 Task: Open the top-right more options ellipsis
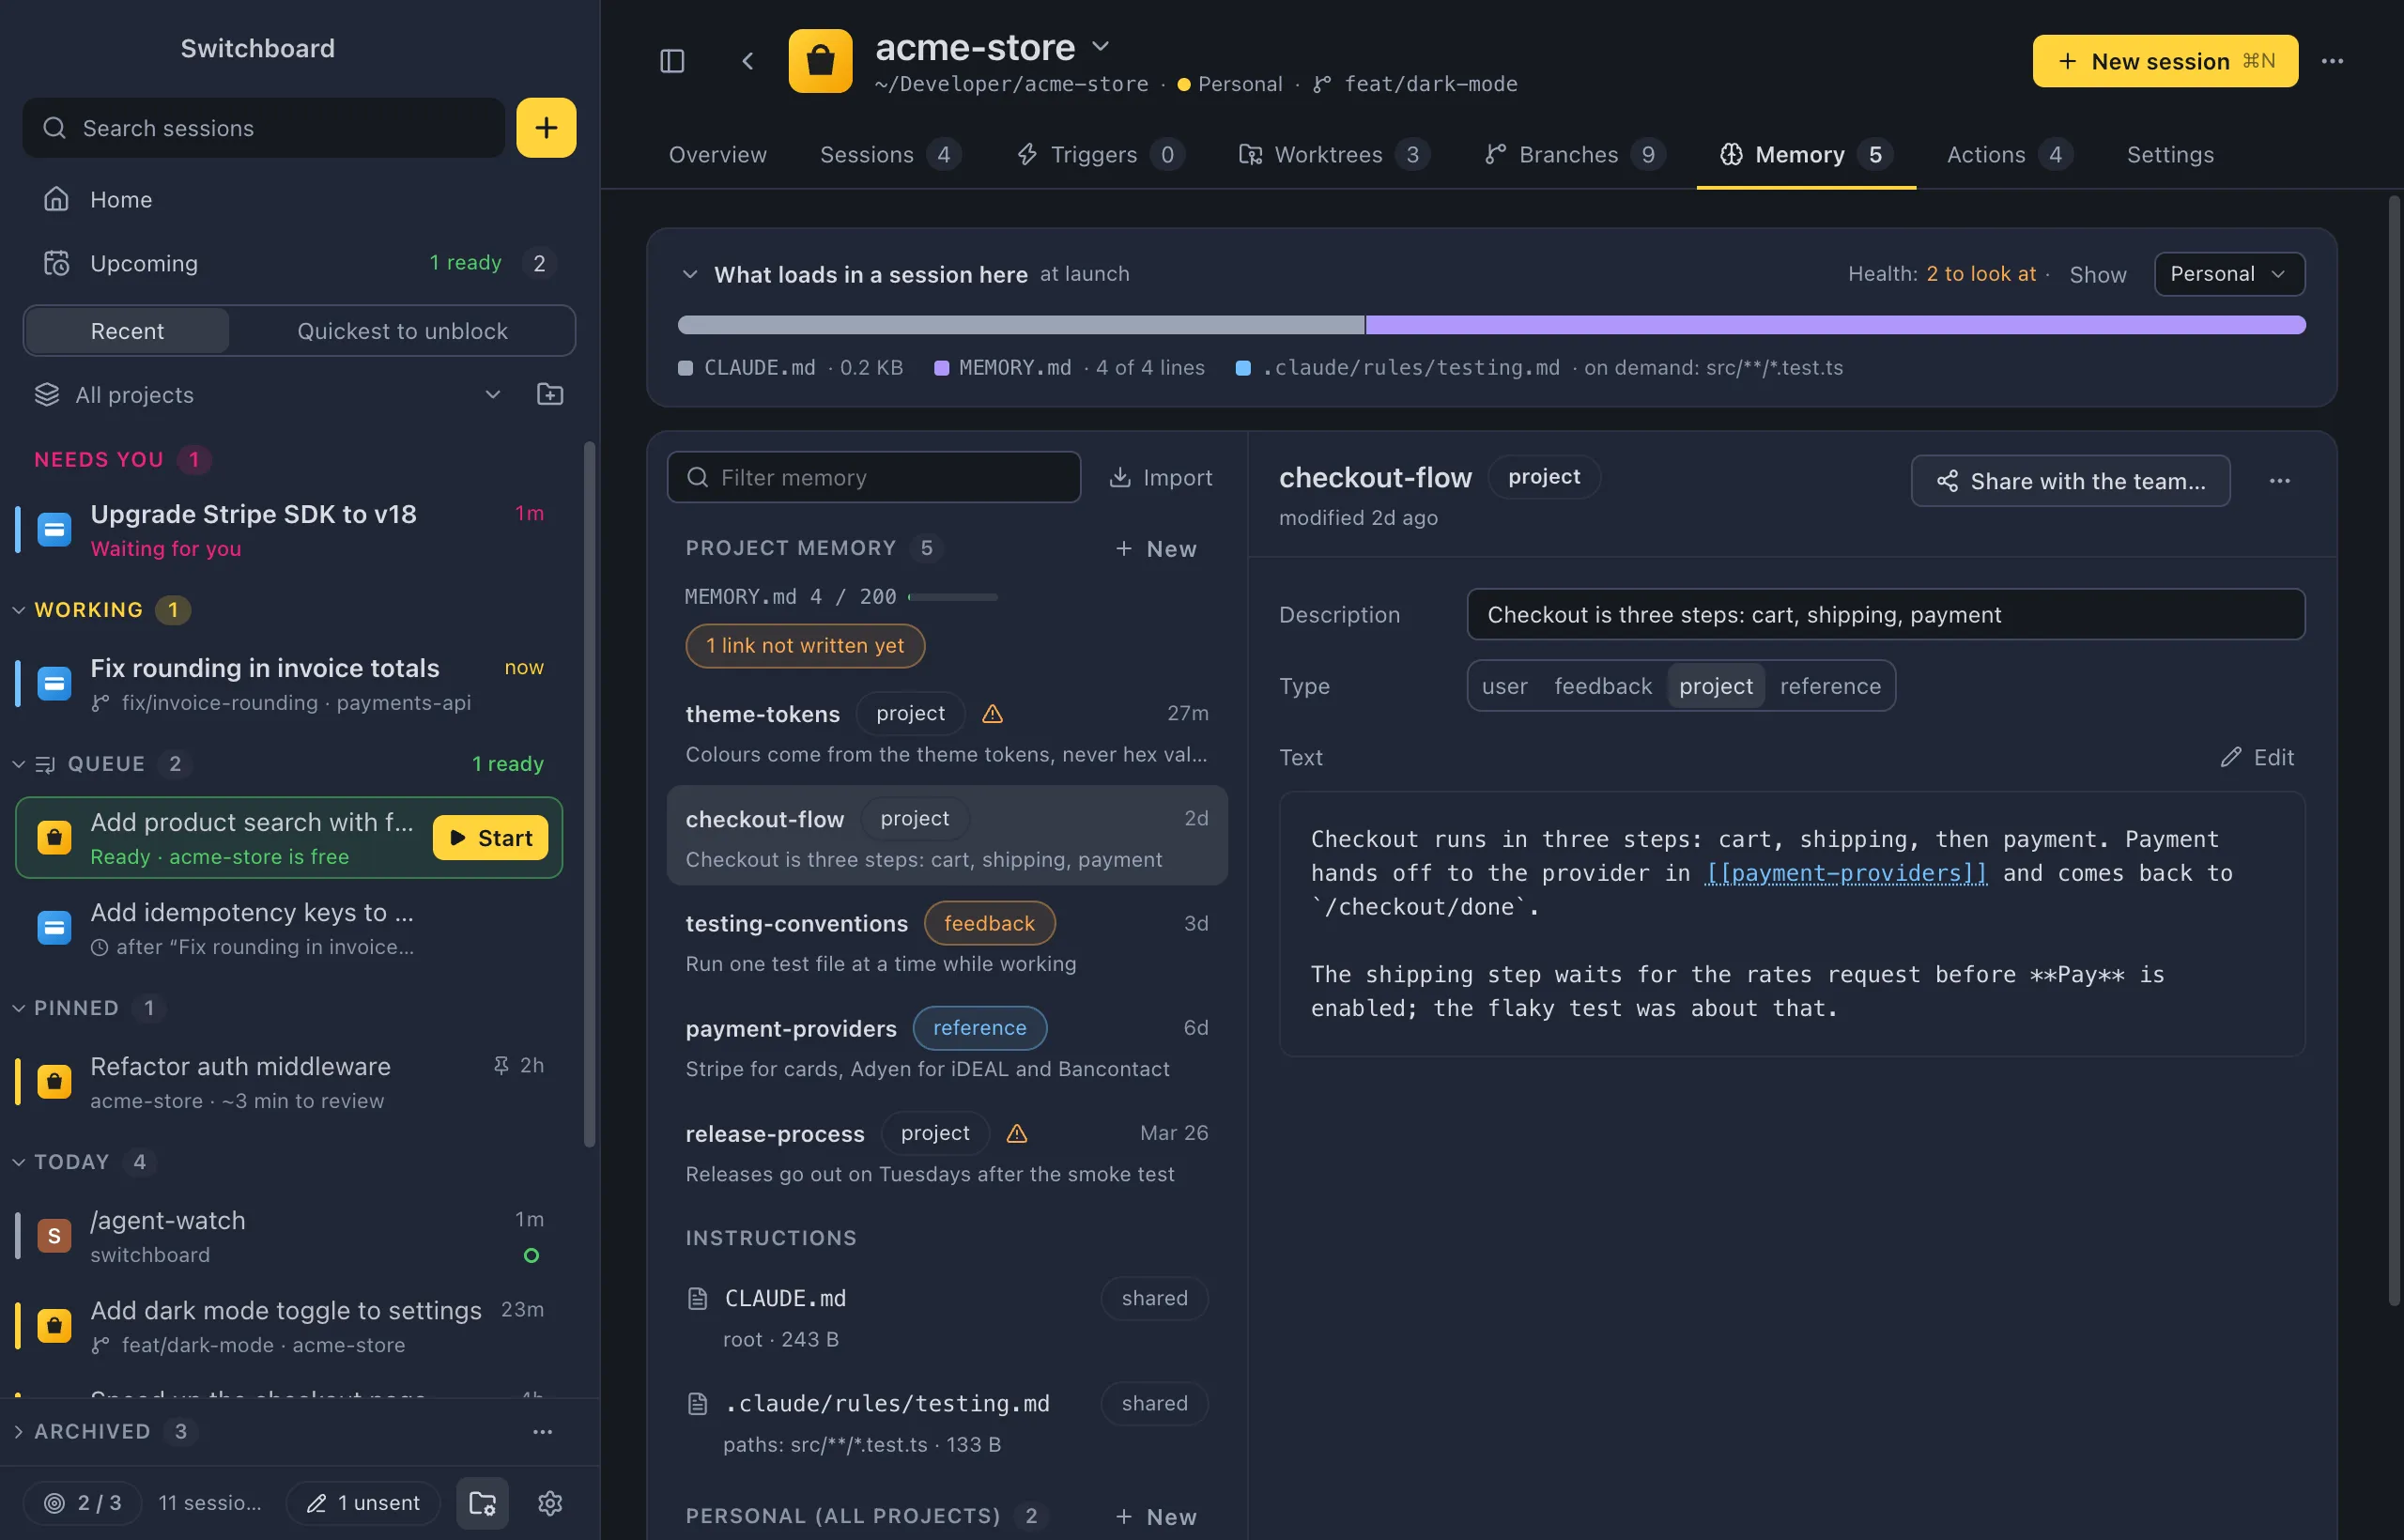point(2332,61)
